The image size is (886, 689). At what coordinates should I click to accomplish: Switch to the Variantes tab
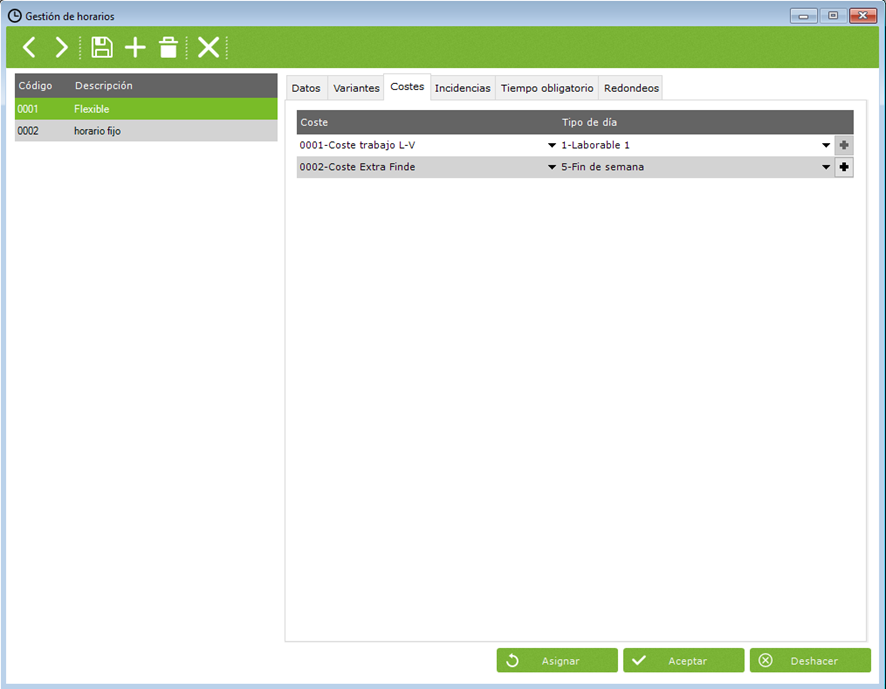pos(356,88)
